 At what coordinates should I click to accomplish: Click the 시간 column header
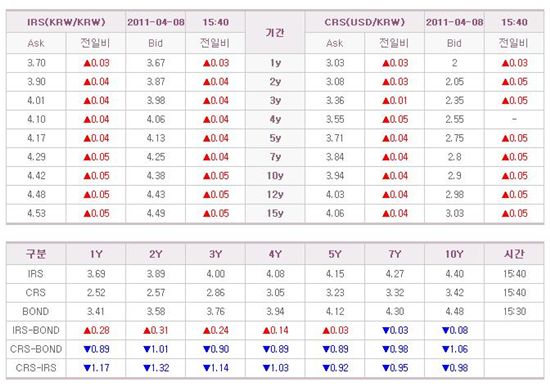(514, 254)
